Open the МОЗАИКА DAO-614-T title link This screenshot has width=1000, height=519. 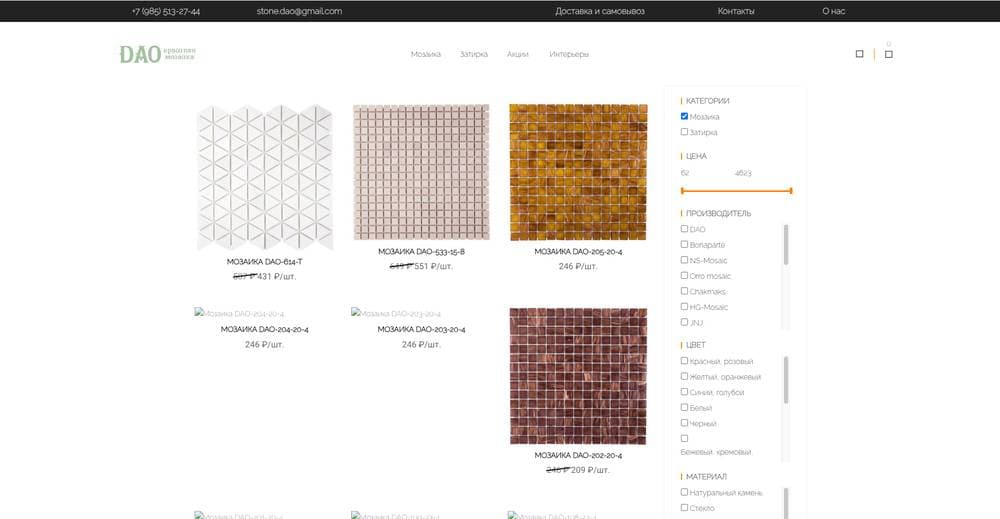(x=265, y=261)
